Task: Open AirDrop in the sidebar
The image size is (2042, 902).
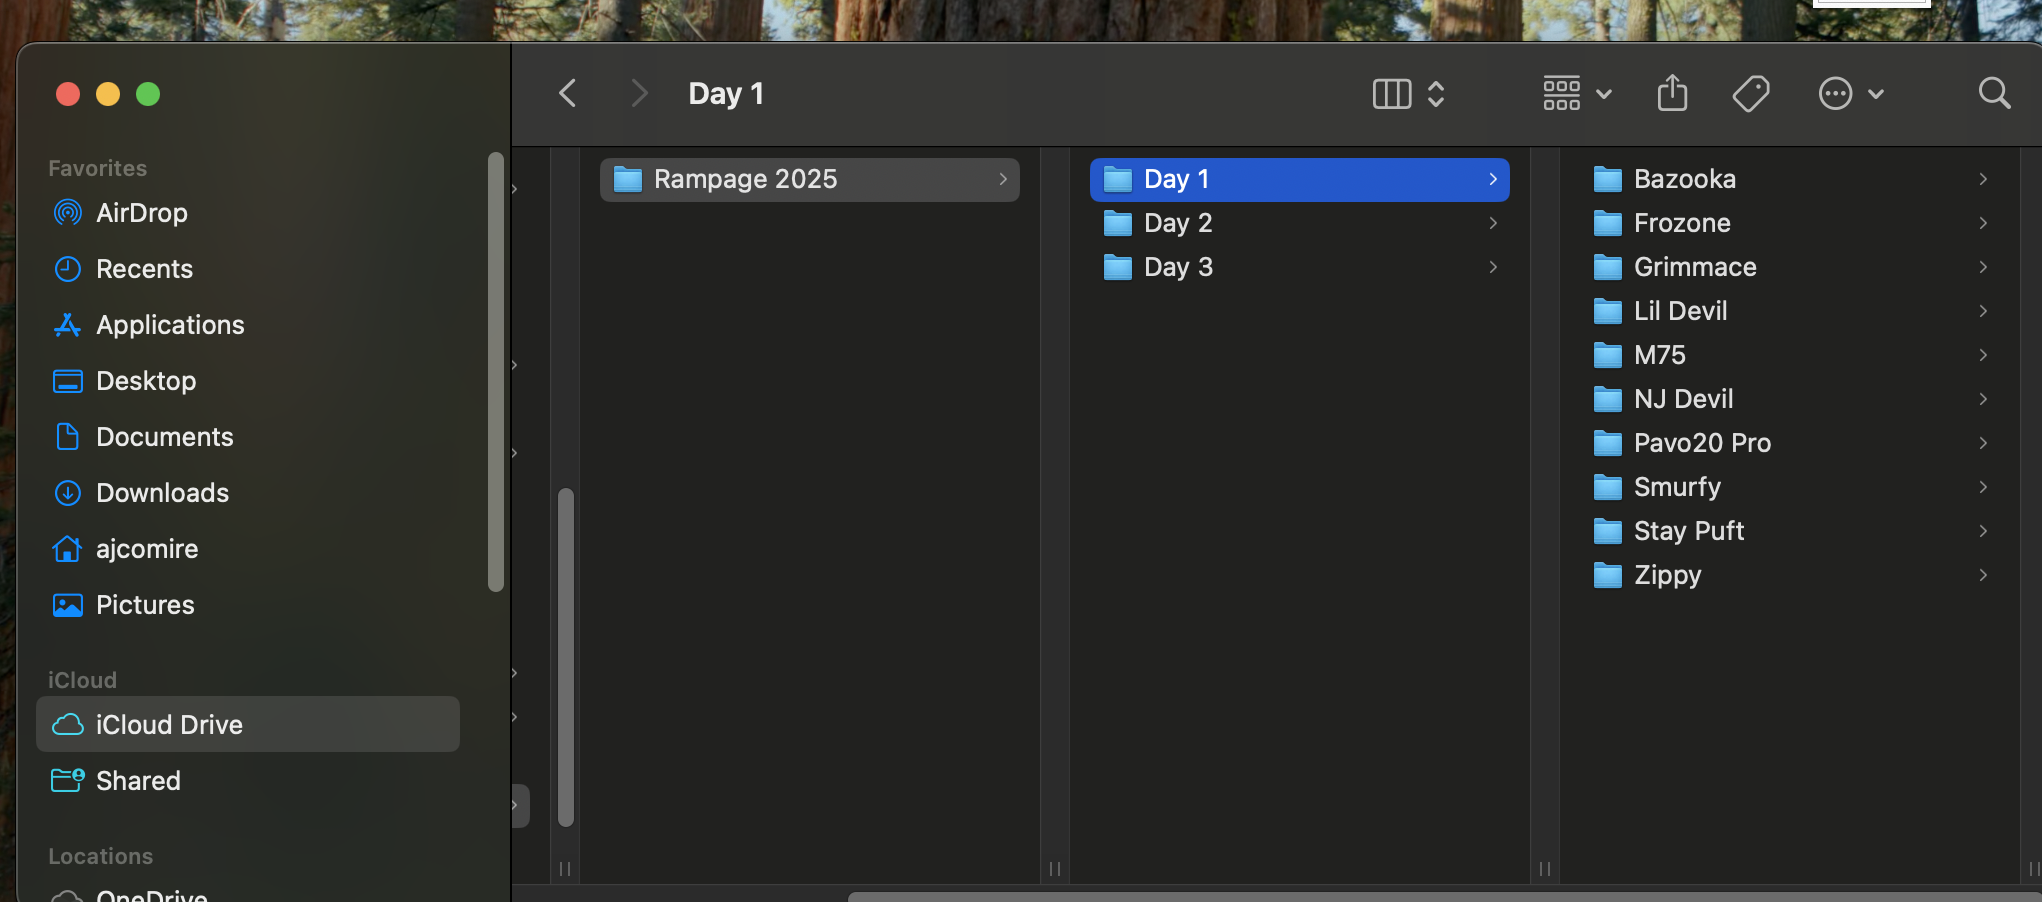Action: click(141, 213)
